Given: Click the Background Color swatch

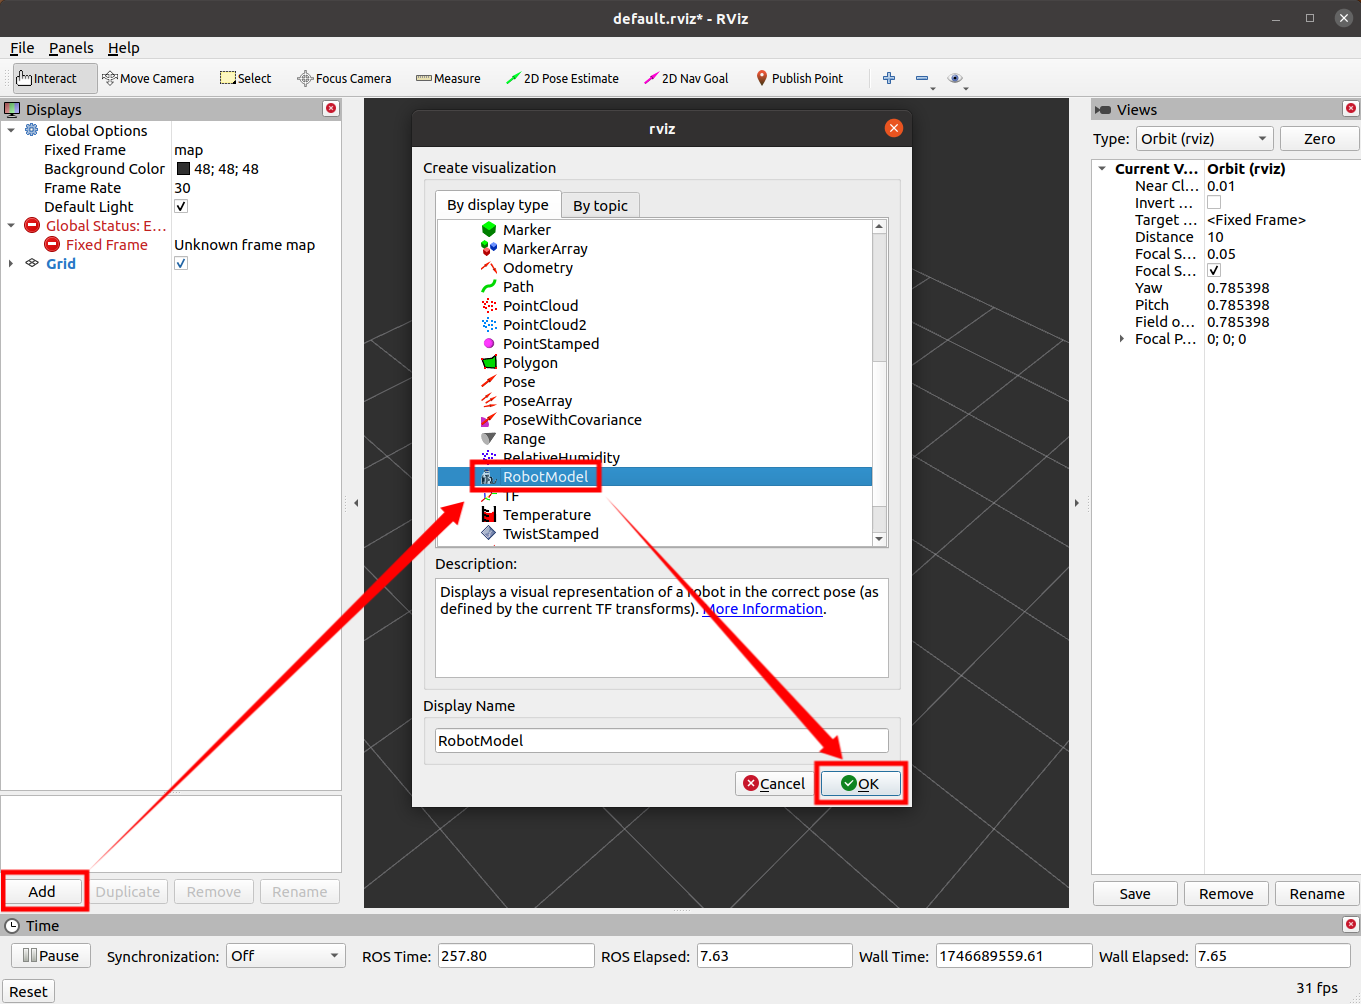Looking at the screenshot, I should tap(183, 169).
